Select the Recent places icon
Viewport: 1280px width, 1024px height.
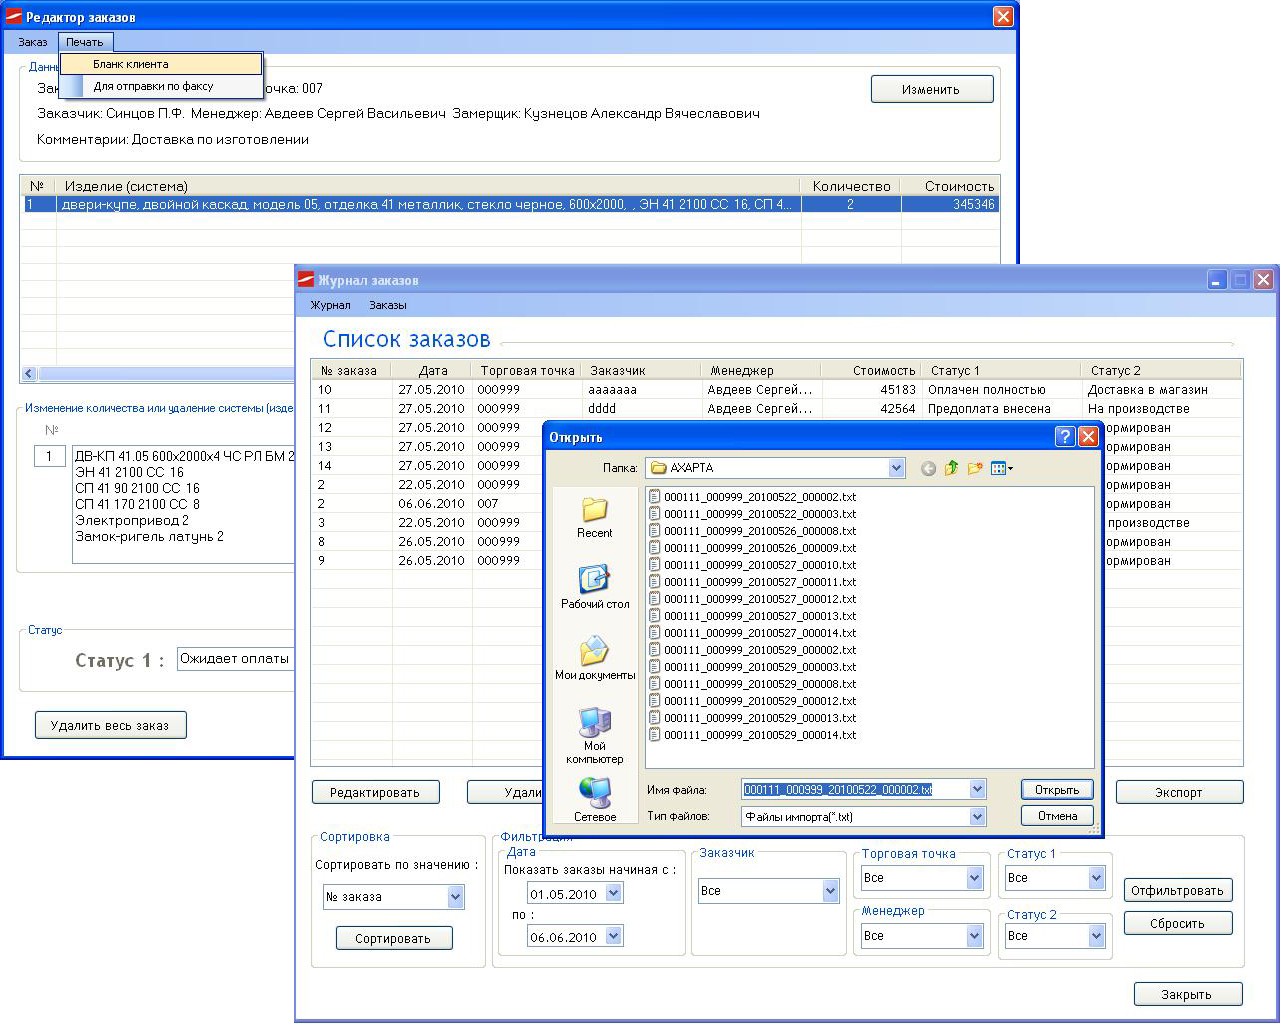point(594,517)
